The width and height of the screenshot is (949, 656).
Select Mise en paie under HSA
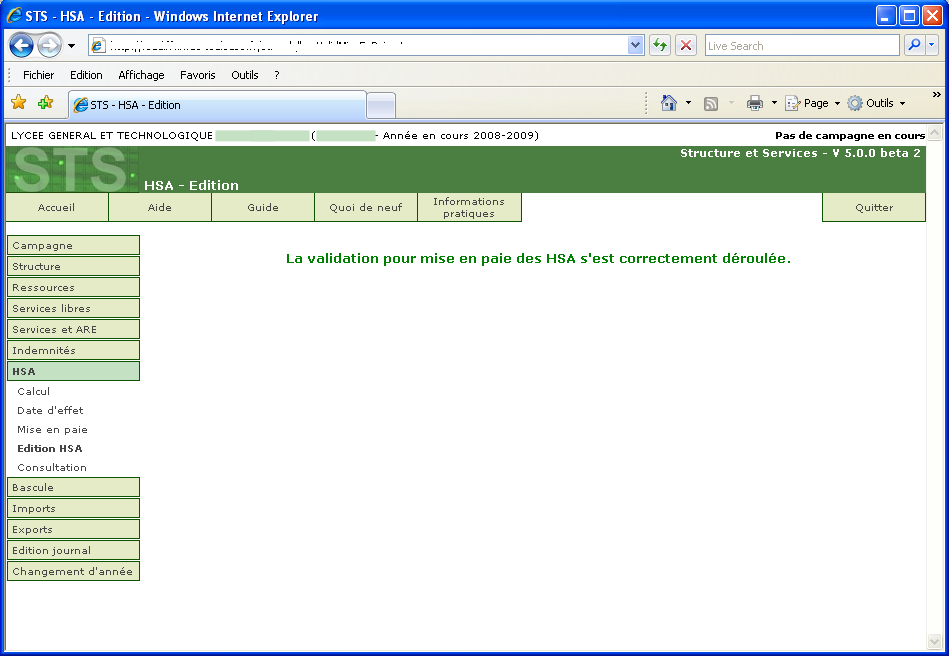pos(52,430)
